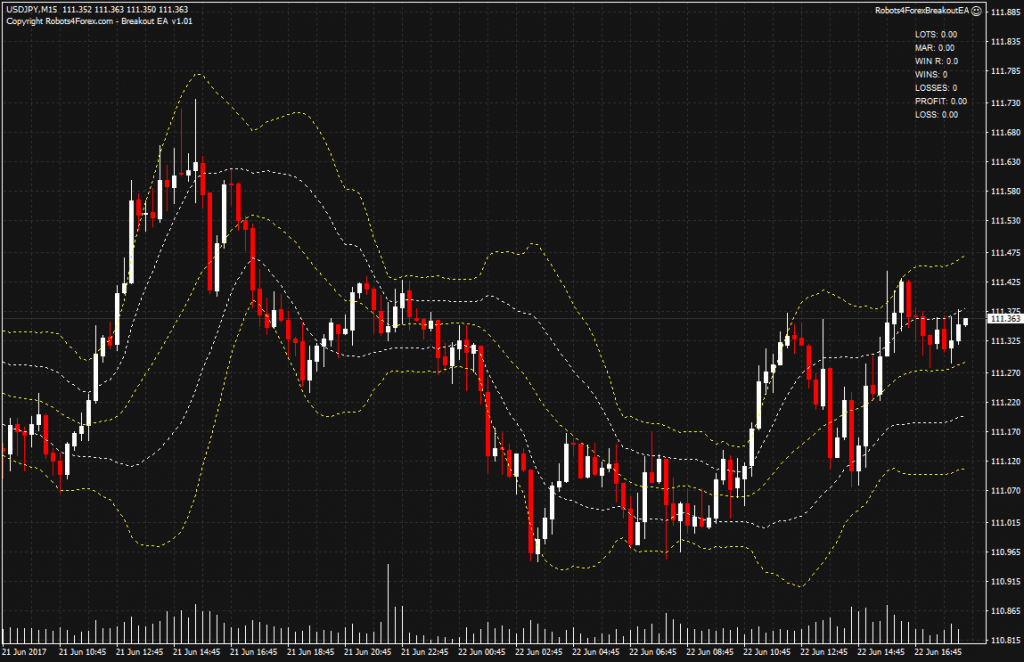The width and height of the screenshot is (1024, 662).
Task: Click the 110.965 price axis label
Action: click(x=1006, y=552)
